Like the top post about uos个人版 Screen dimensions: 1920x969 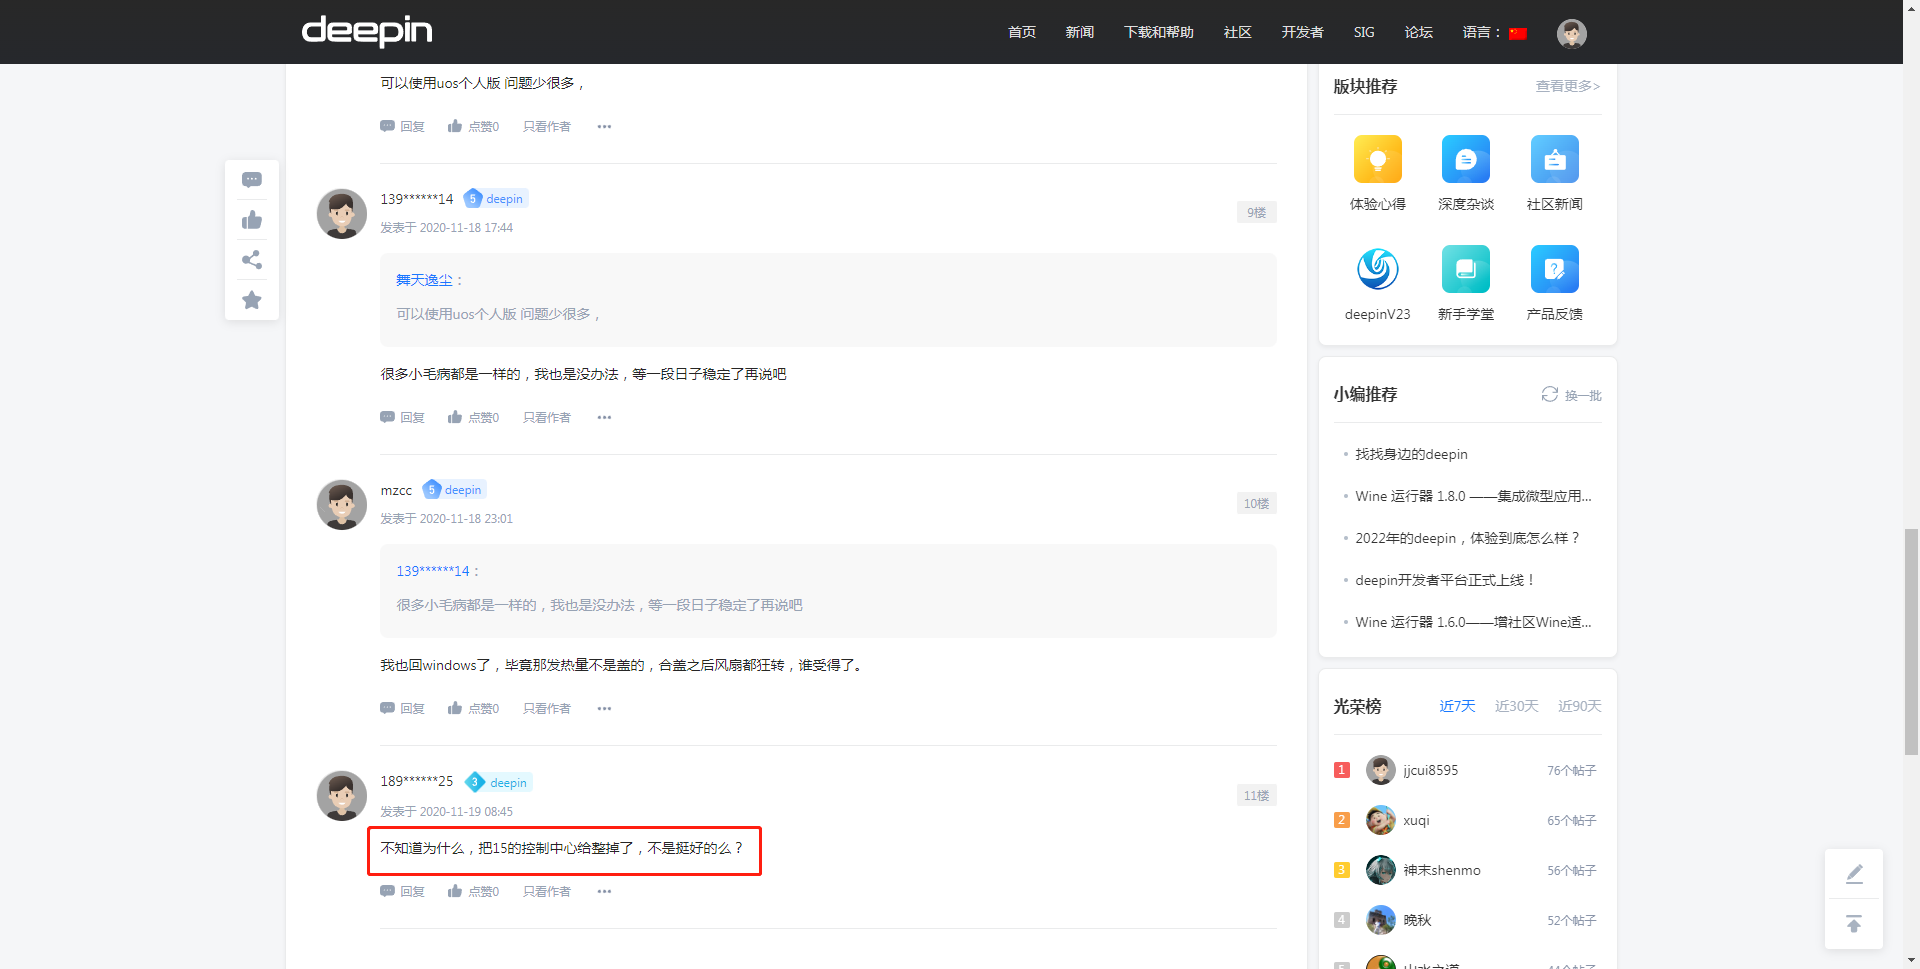(473, 127)
